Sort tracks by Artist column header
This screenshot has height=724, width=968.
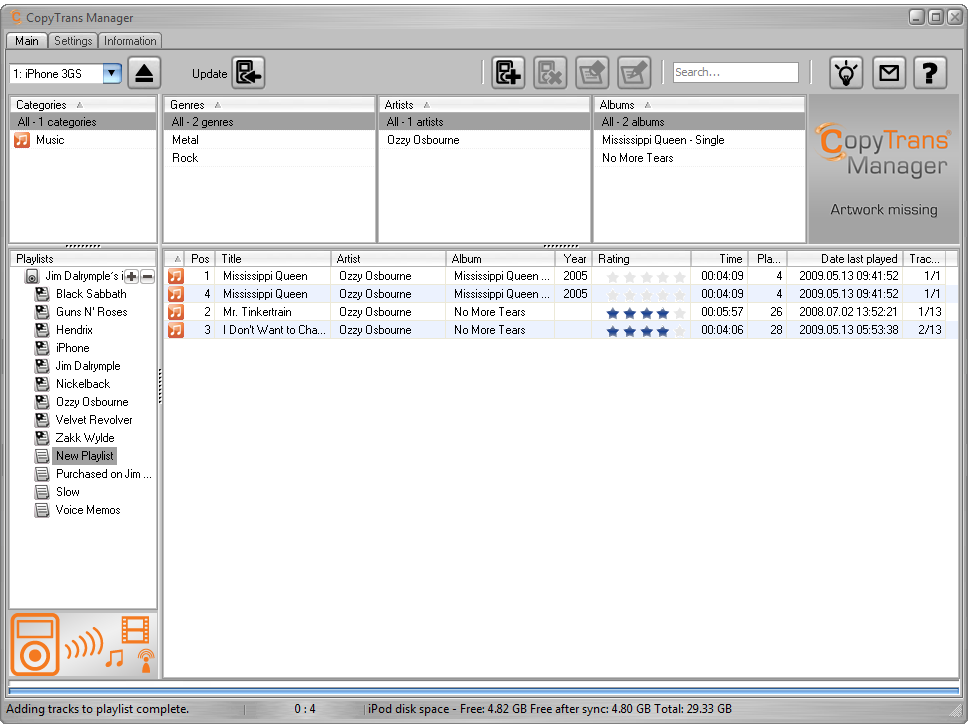pyautogui.click(x=388, y=259)
